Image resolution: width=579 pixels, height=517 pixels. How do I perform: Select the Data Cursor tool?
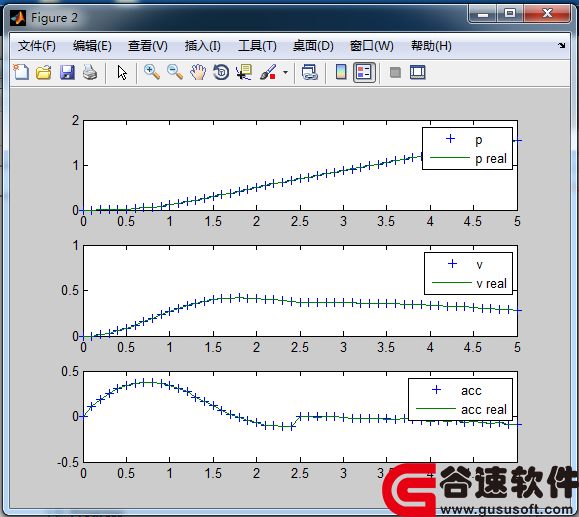(x=244, y=72)
